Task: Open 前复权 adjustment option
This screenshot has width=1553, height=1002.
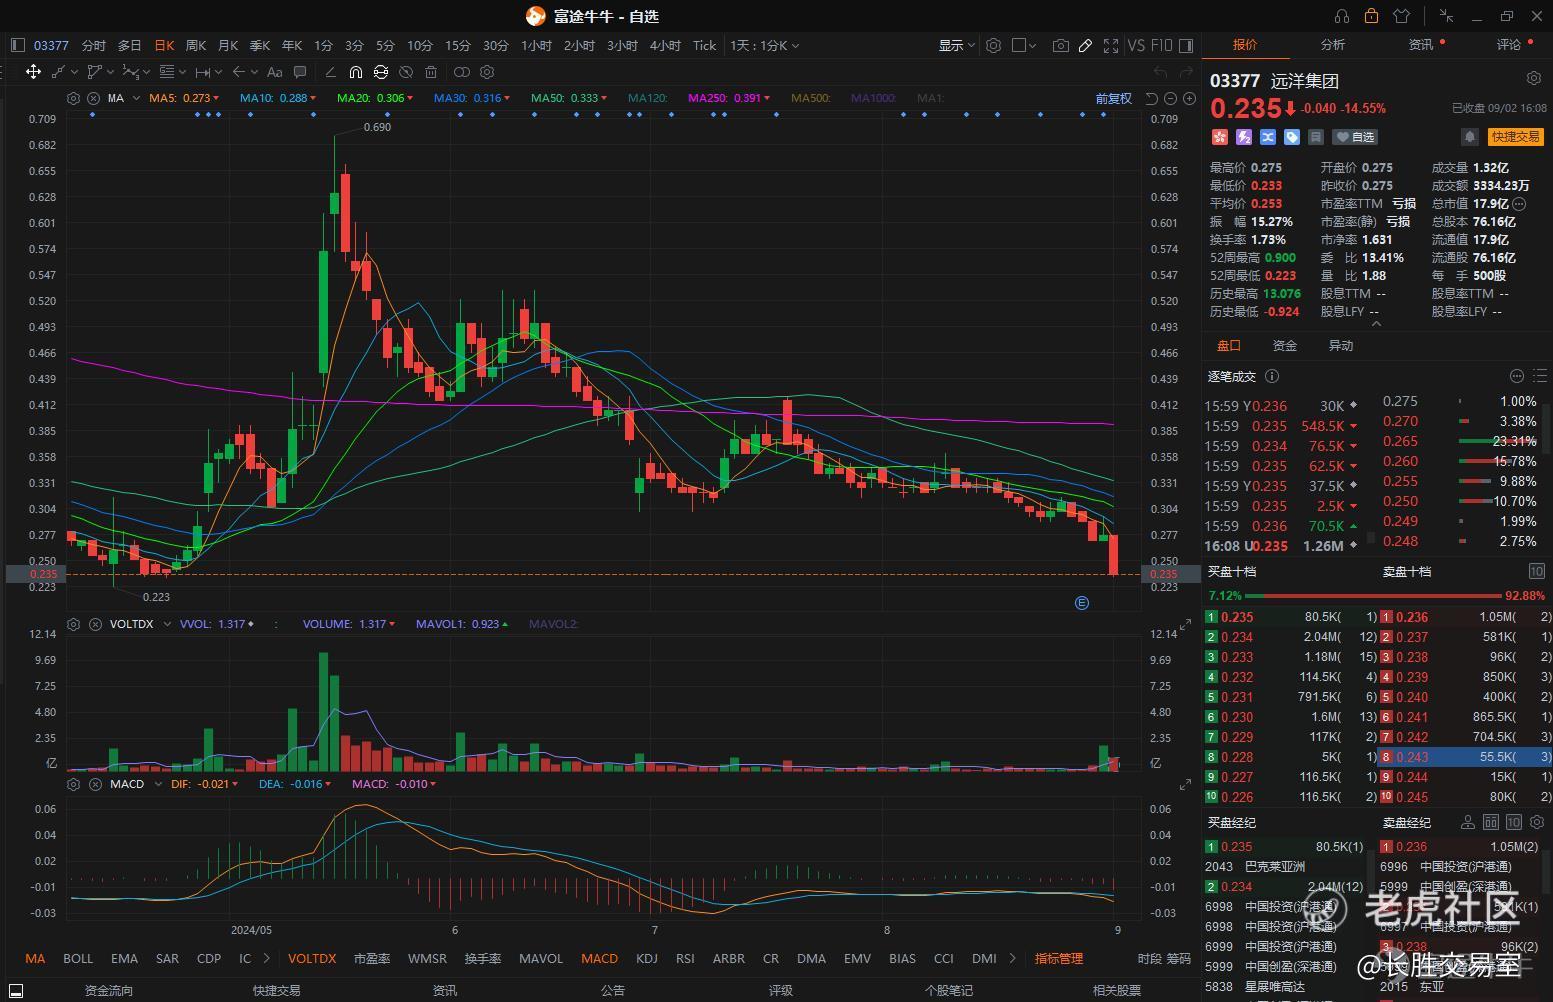Action: 1113,98
